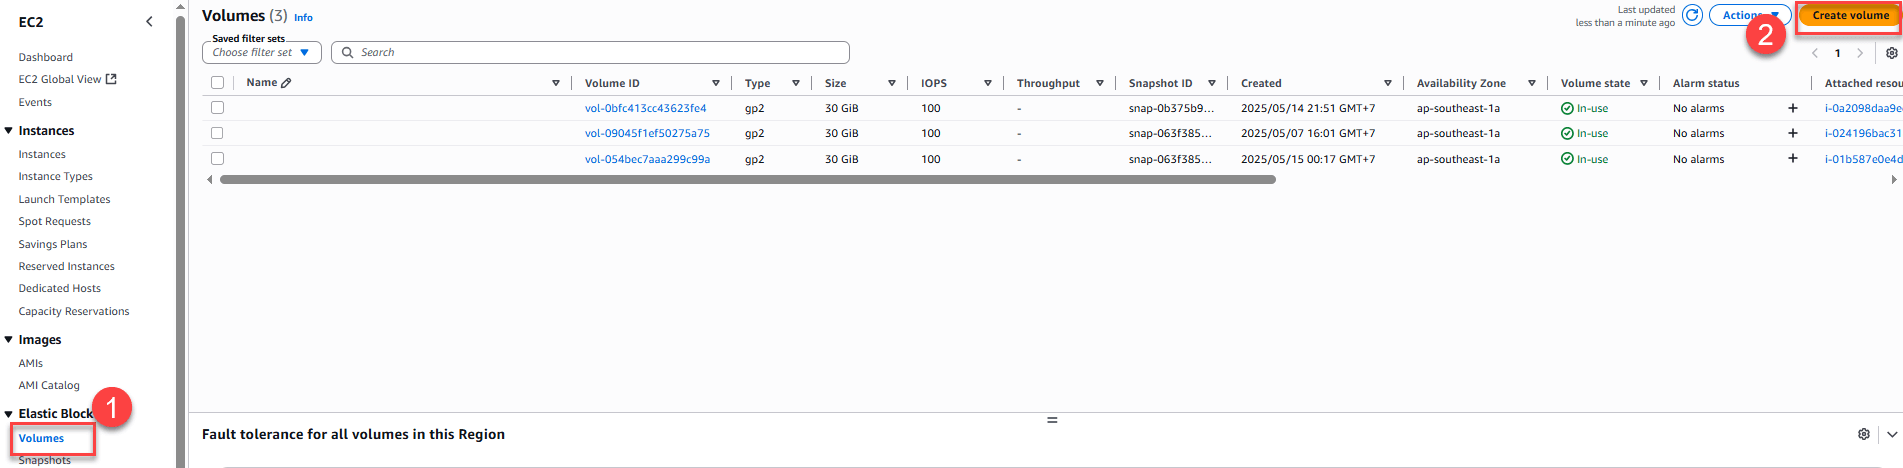Open table preferences gear icon
Image resolution: width=1903 pixels, height=468 pixels.
point(1891,53)
